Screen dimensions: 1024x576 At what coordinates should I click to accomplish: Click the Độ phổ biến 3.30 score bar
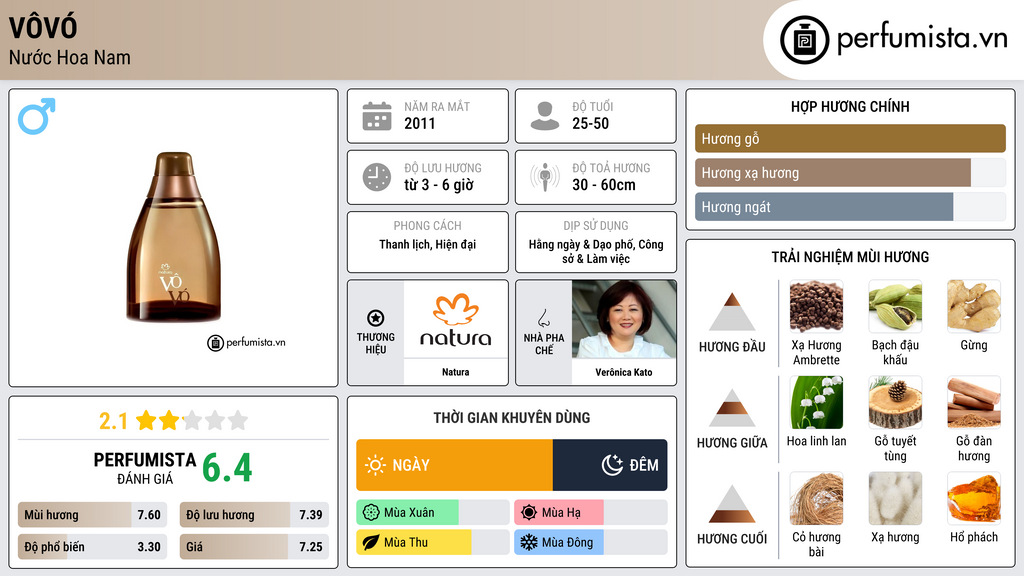(93, 547)
